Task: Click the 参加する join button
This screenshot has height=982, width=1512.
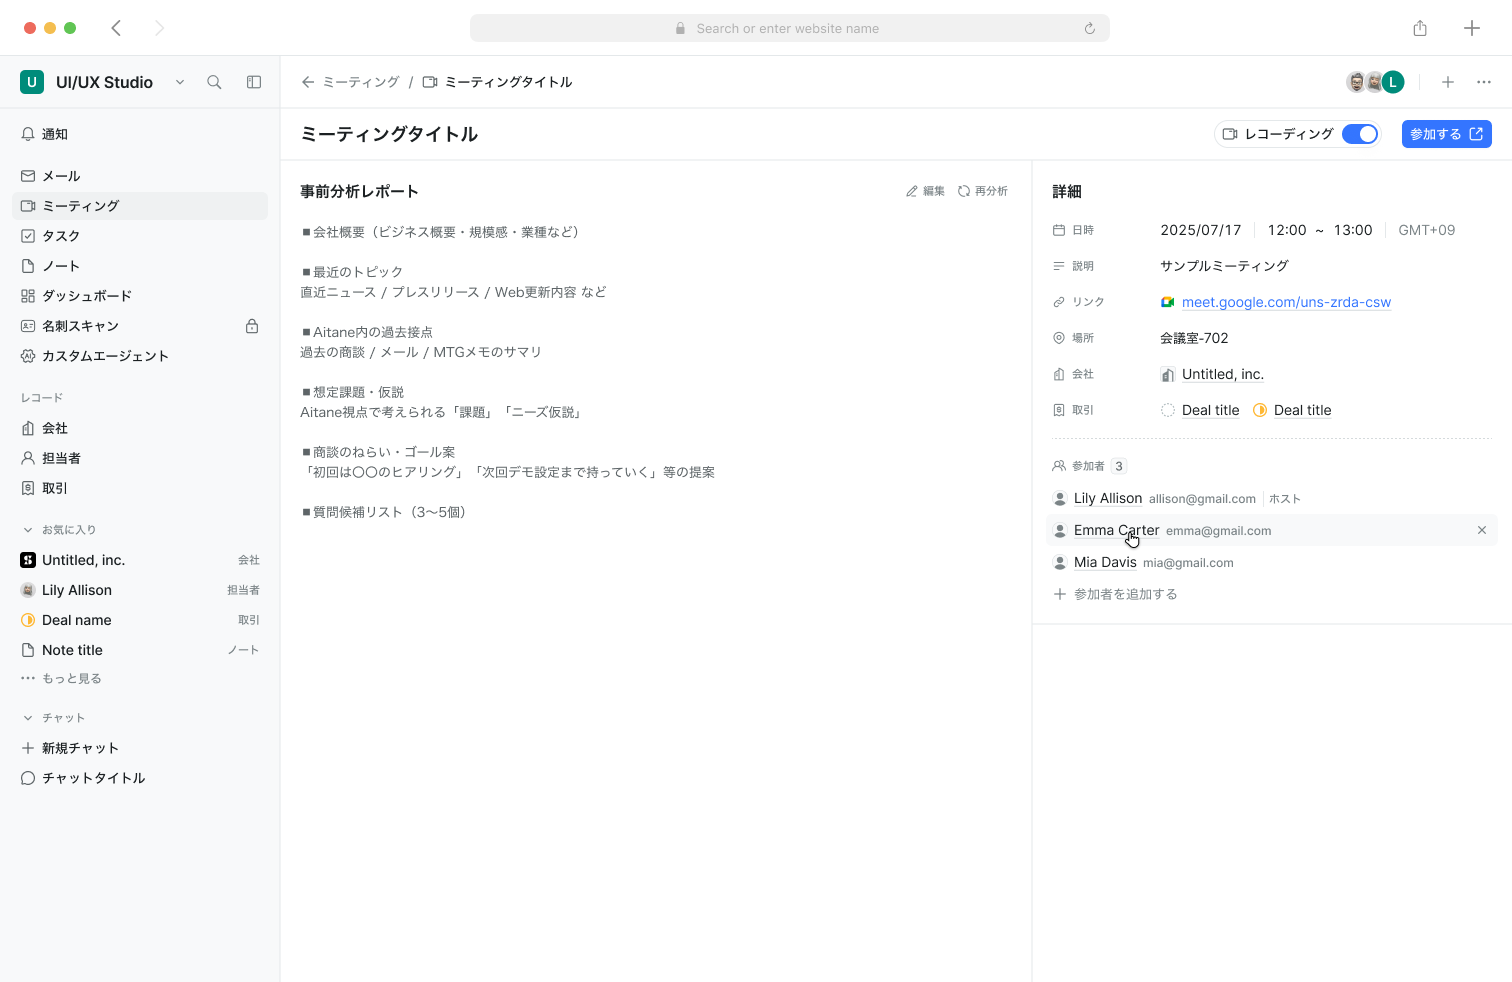Action: point(1447,134)
